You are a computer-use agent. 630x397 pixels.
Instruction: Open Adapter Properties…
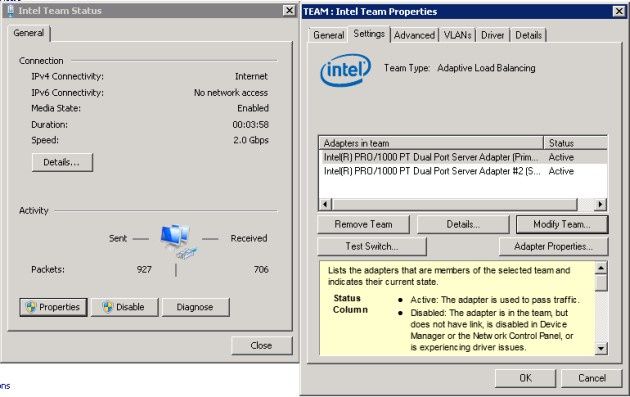coord(553,246)
